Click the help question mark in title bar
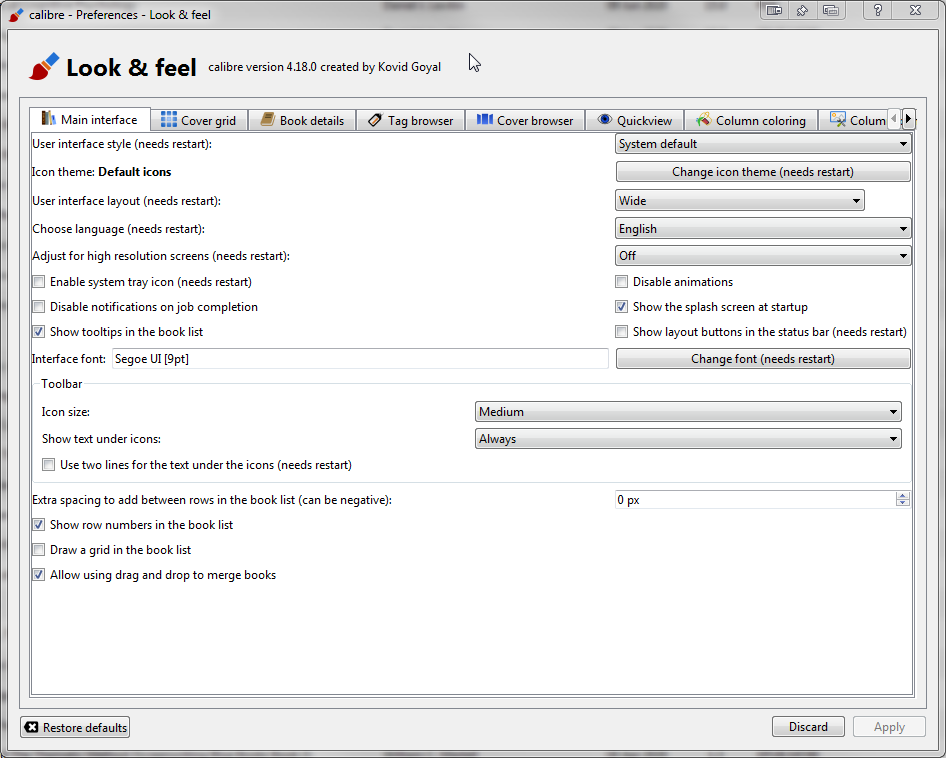 pos(878,10)
